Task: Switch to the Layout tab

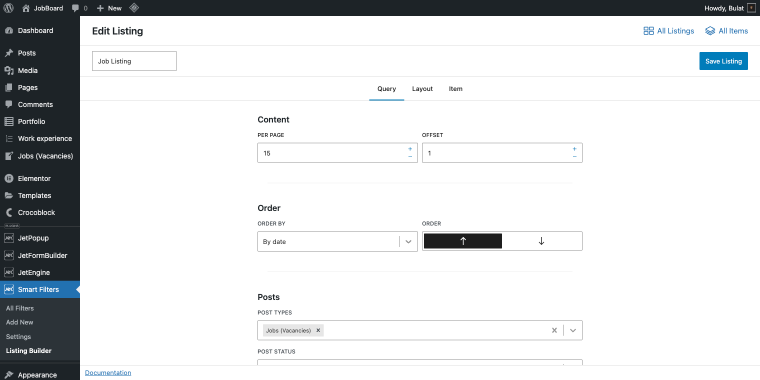Action: click(423, 89)
